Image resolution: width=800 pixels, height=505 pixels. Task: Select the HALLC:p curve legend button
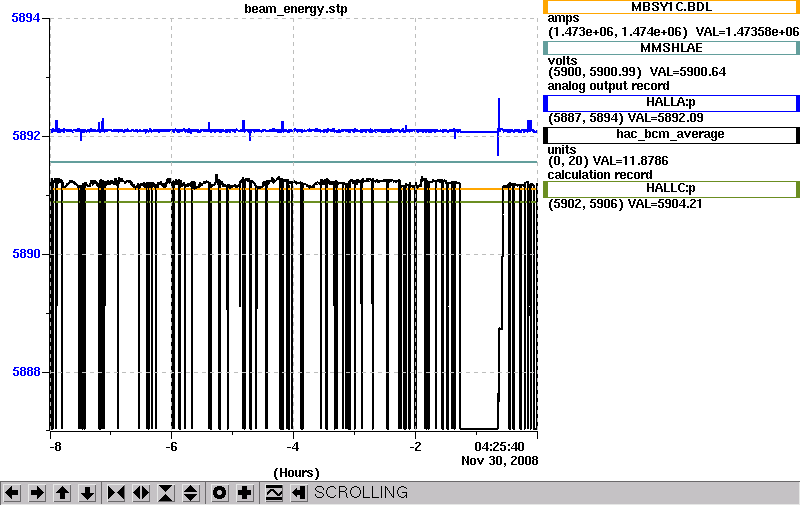pyautogui.click(x=671, y=189)
